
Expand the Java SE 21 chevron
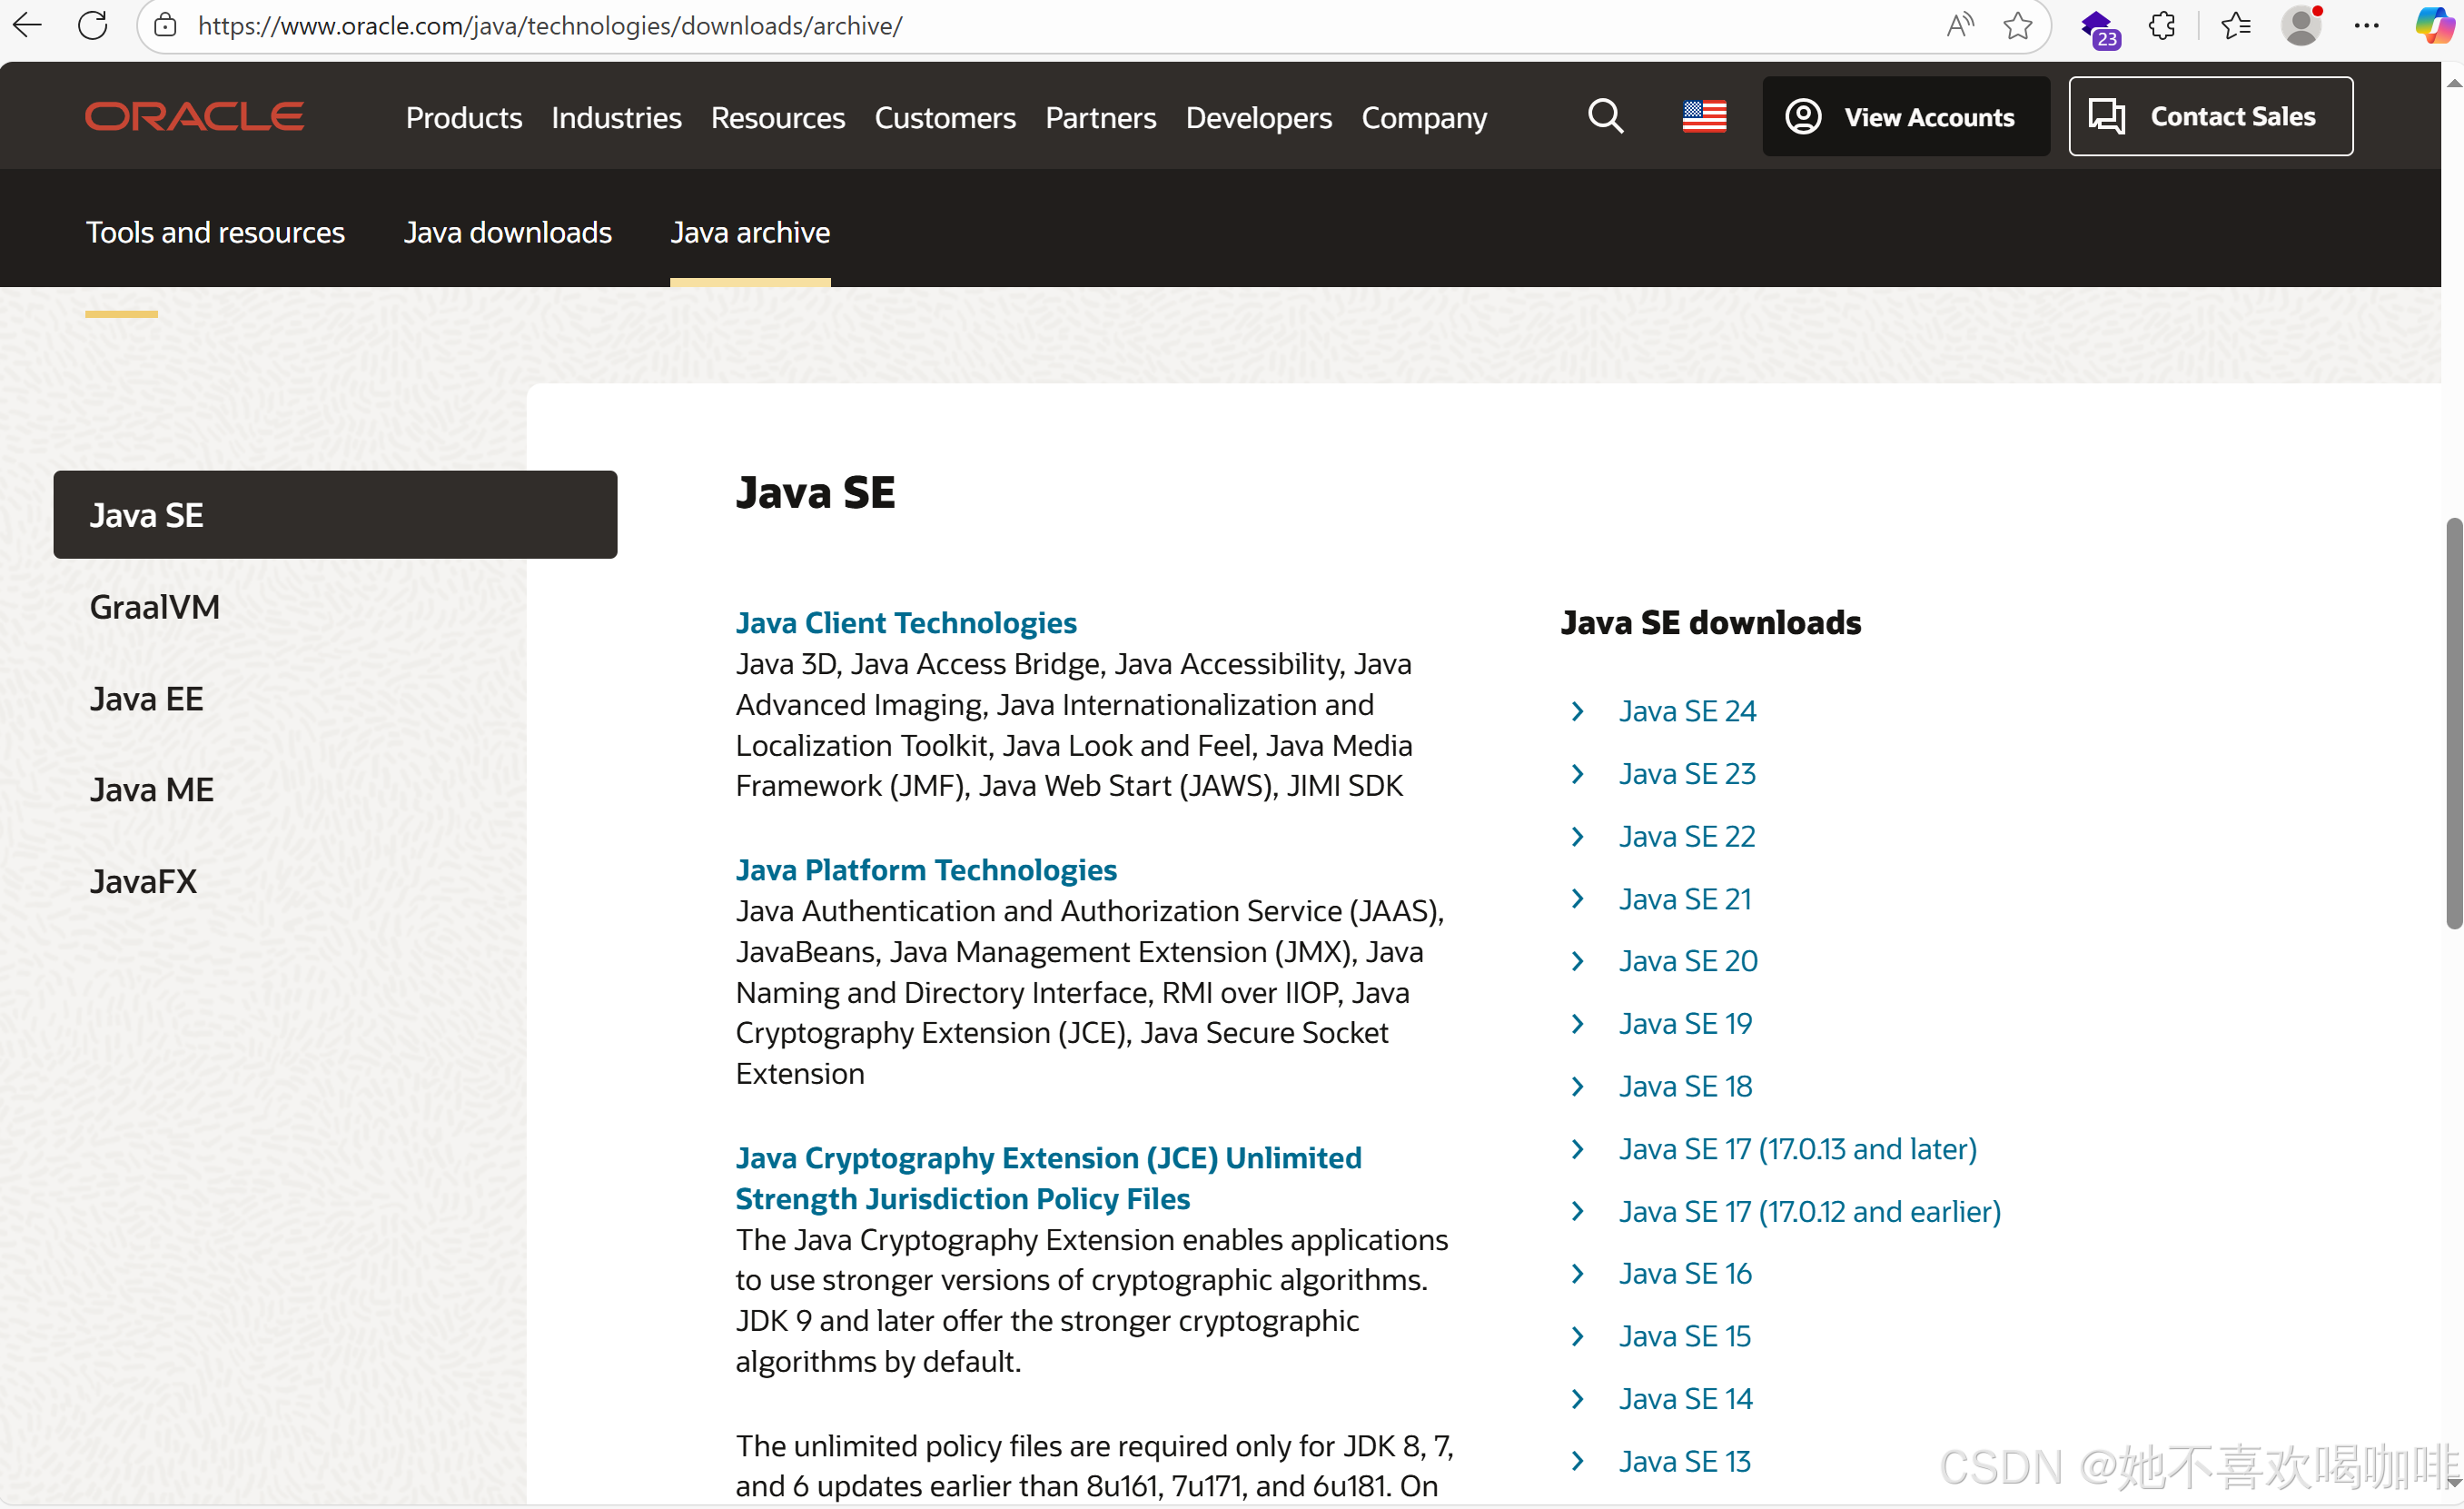pyautogui.click(x=1578, y=899)
